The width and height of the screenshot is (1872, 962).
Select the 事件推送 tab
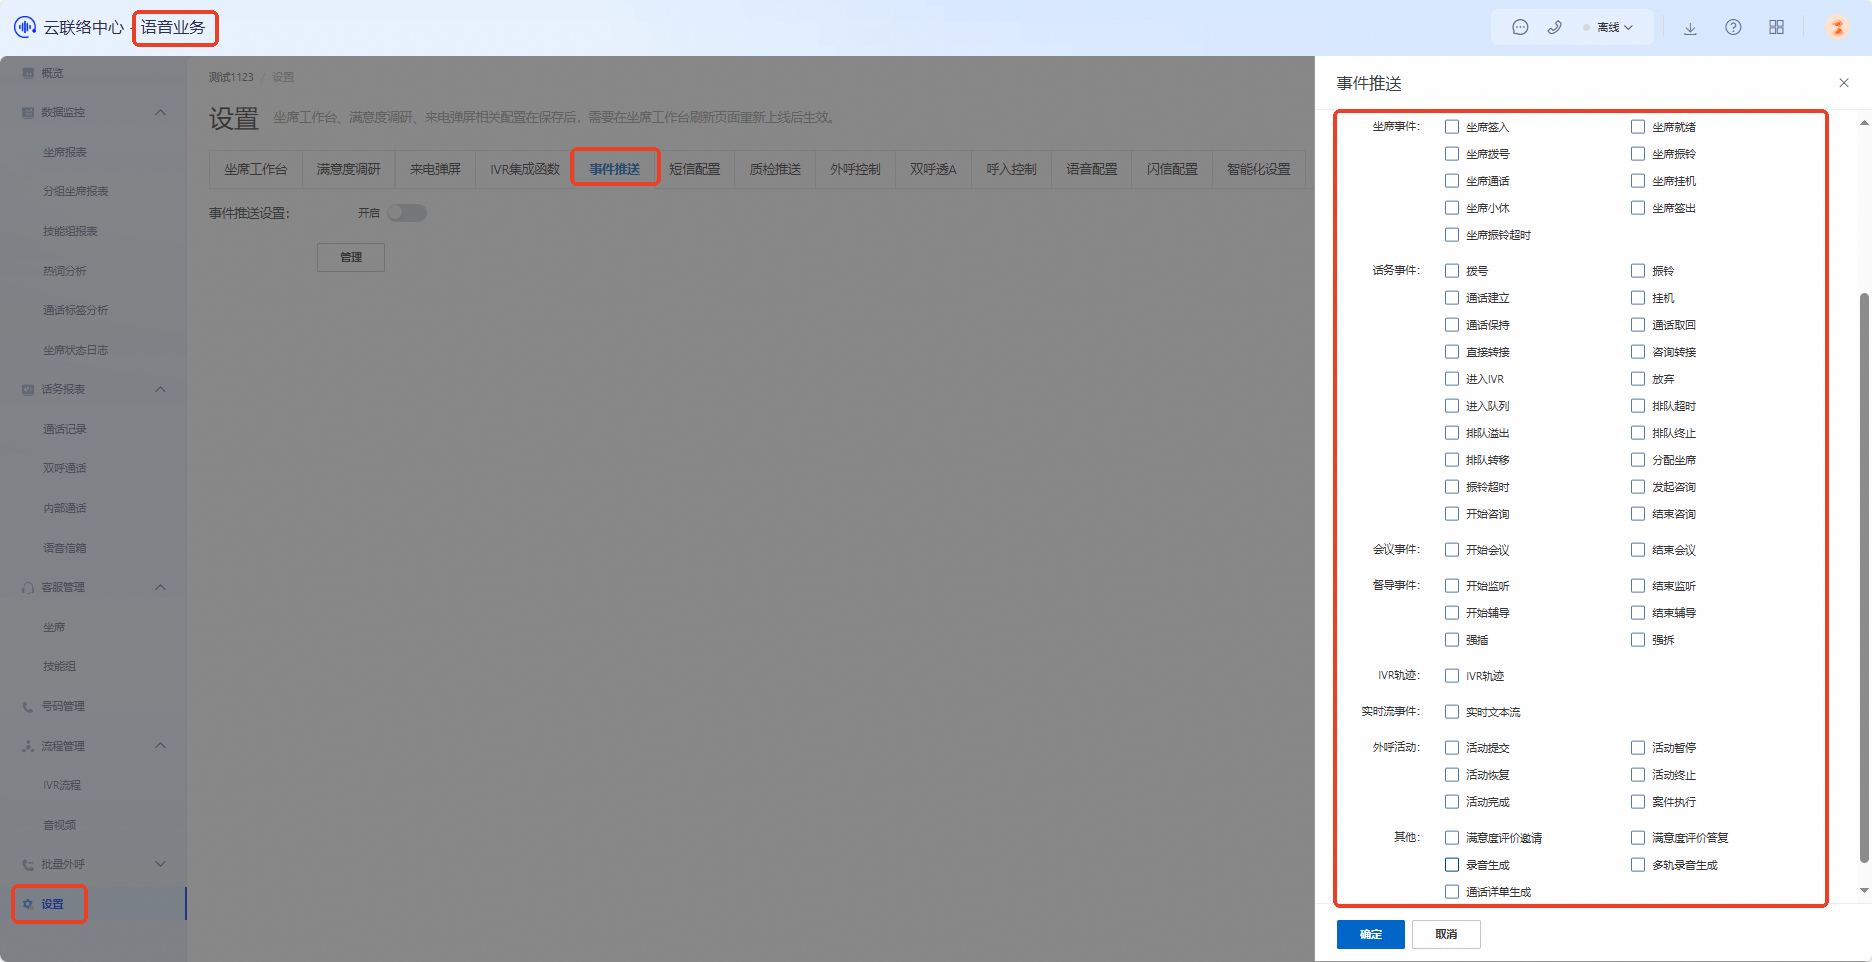tap(615, 169)
